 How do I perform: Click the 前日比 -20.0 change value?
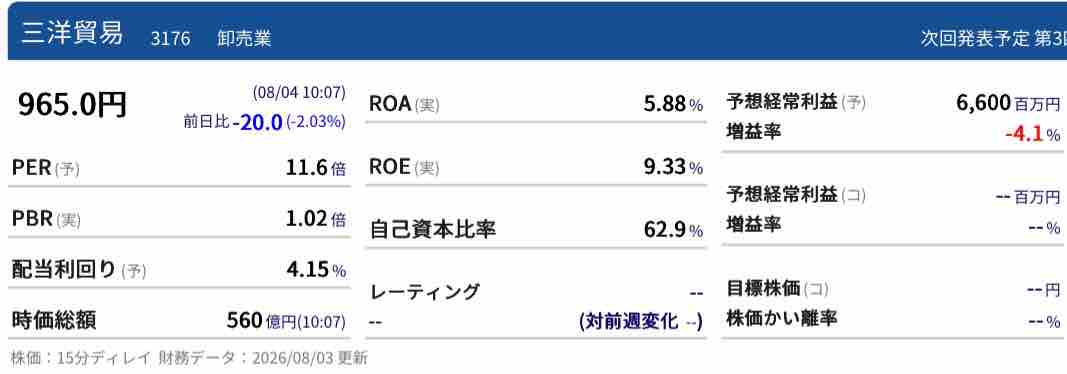click(257, 122)
